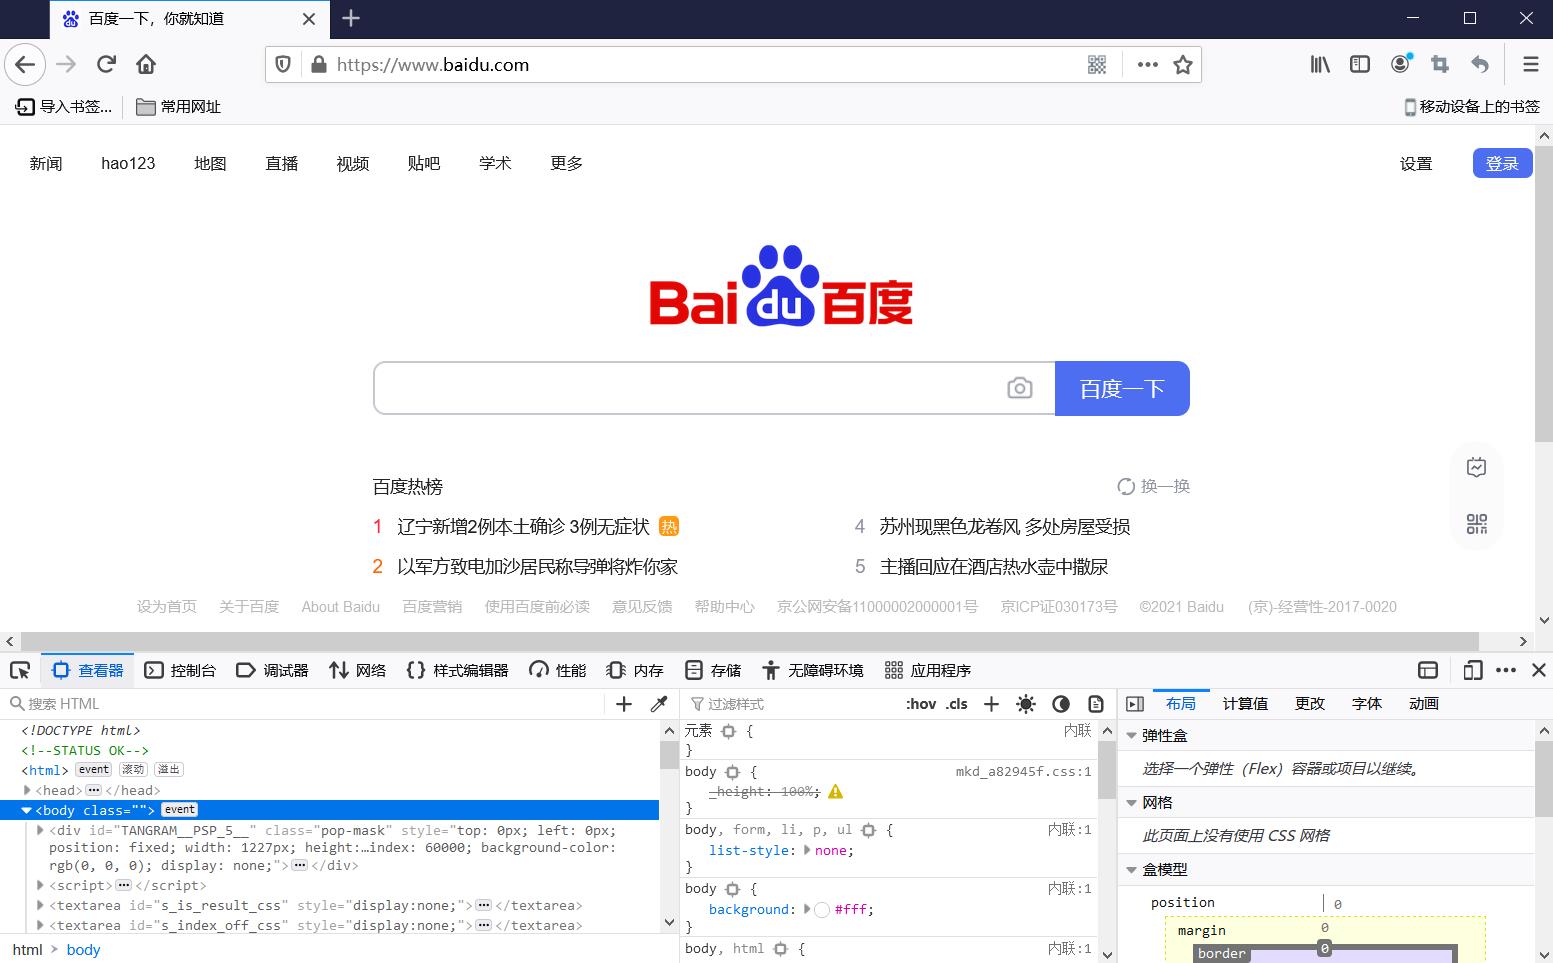Collapse the 弹性盒 section
This screenshot has height=963, width=1553.
click(x=1132, y=736)
